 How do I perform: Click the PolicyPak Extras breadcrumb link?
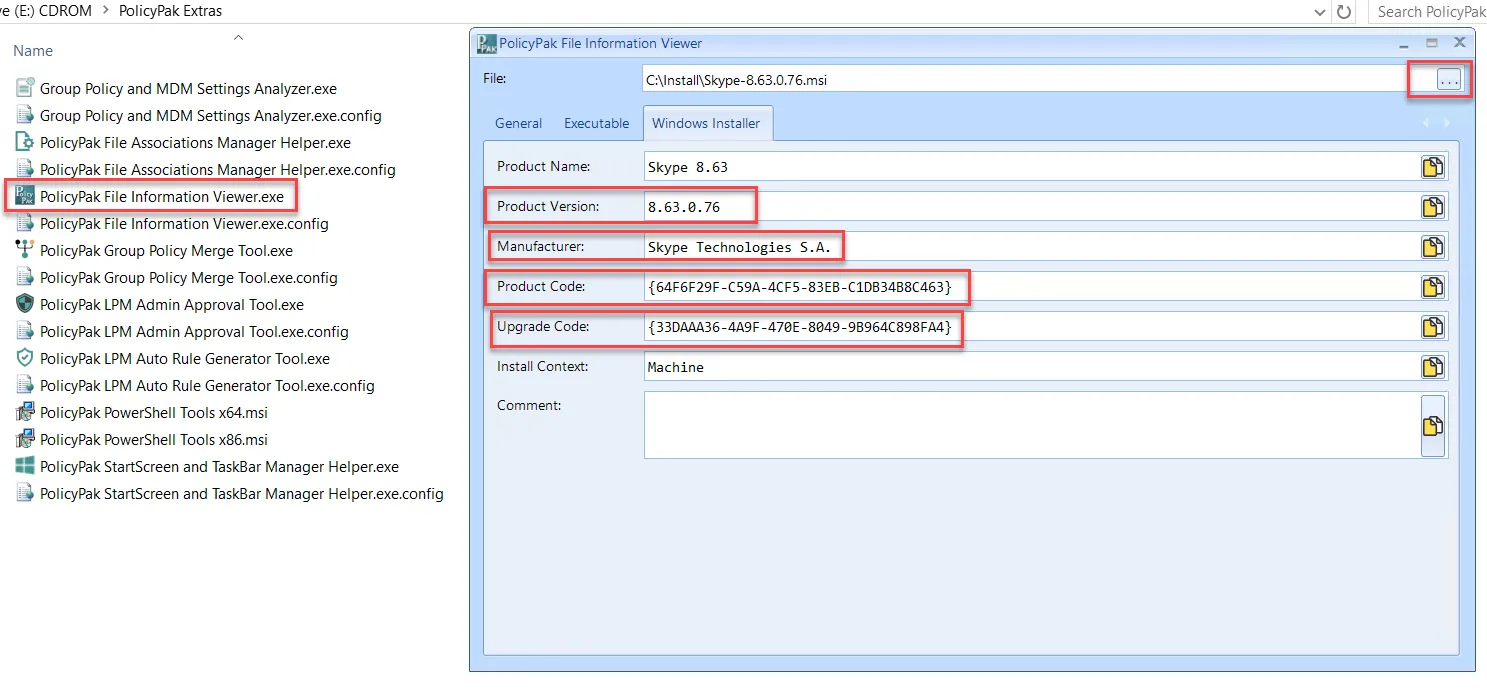coord(172,11)
